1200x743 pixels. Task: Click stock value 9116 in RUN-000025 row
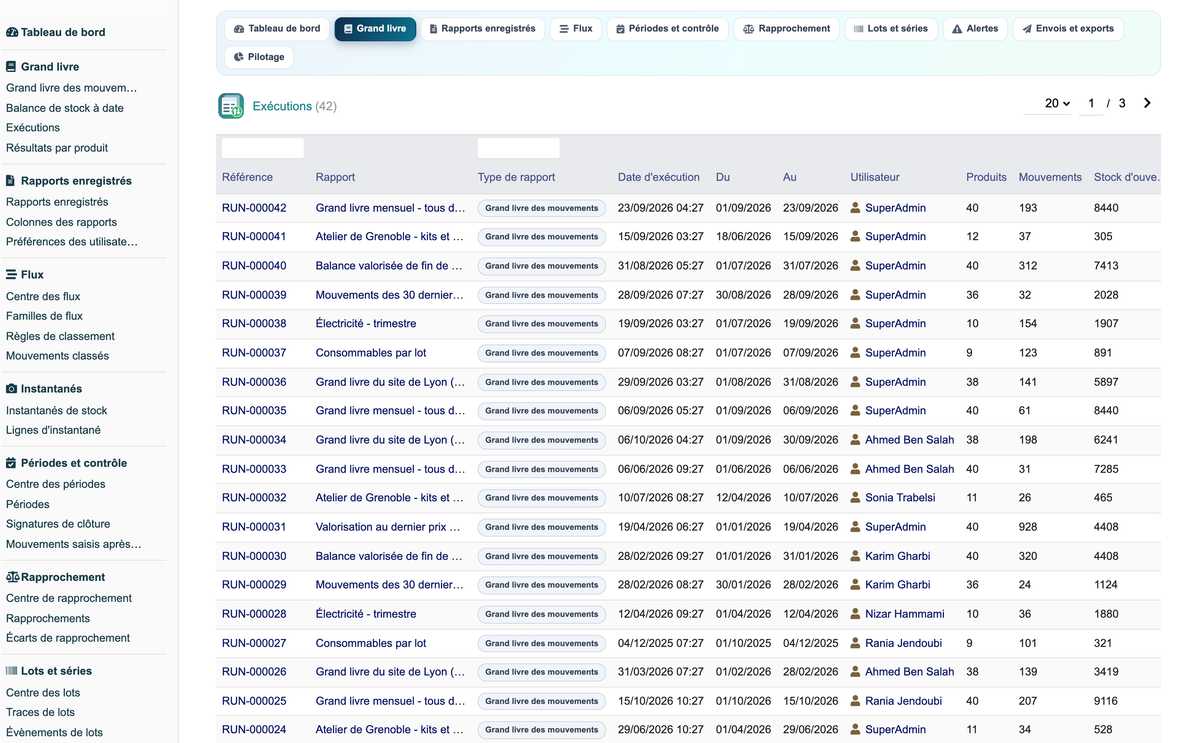pyautogui.click(x=1106, y=701)
